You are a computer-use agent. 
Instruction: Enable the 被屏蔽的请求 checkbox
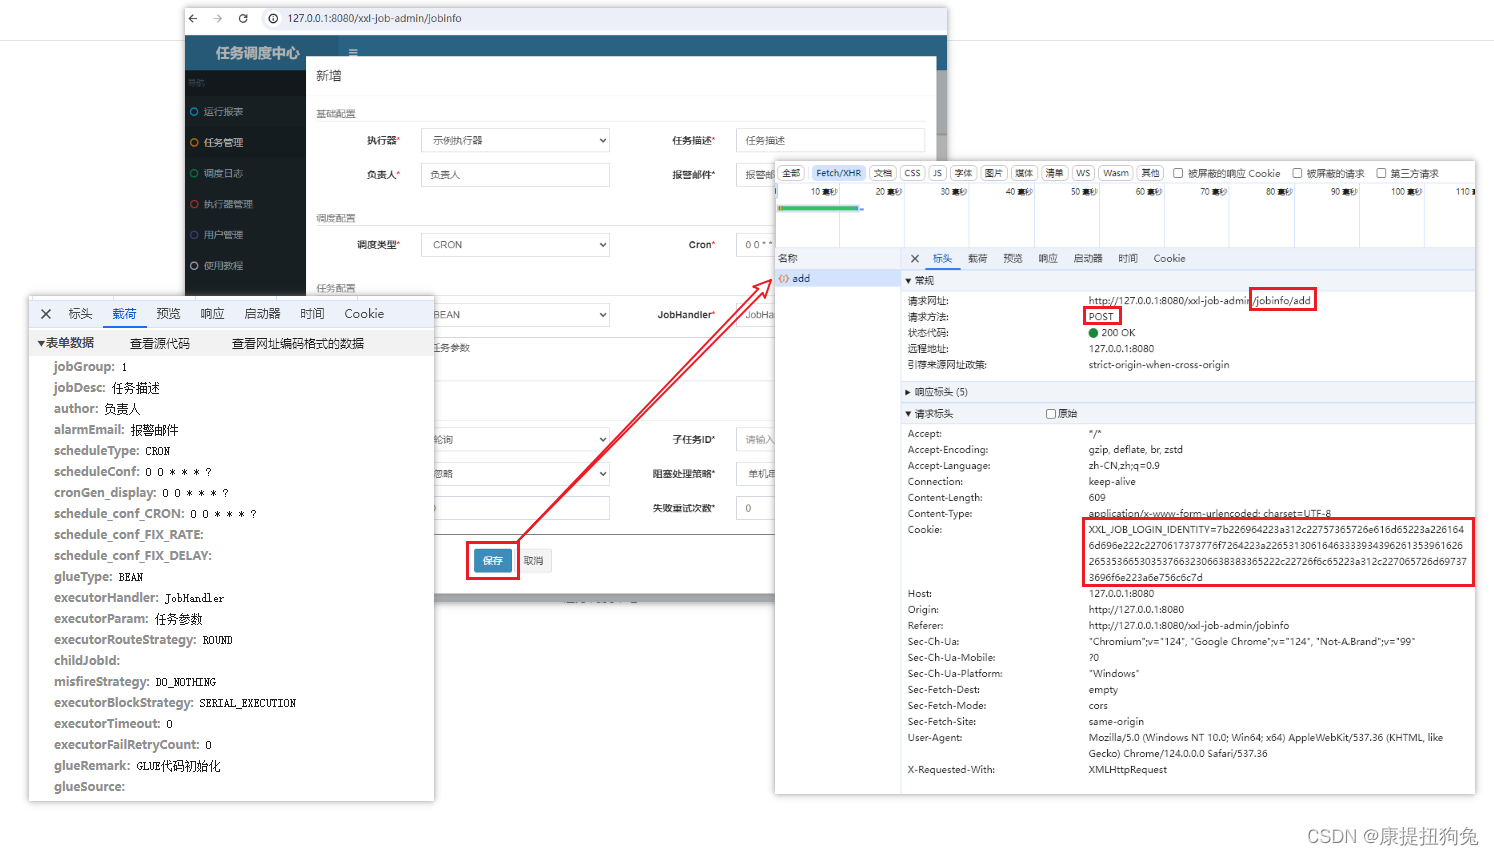tap(1297, 173)
